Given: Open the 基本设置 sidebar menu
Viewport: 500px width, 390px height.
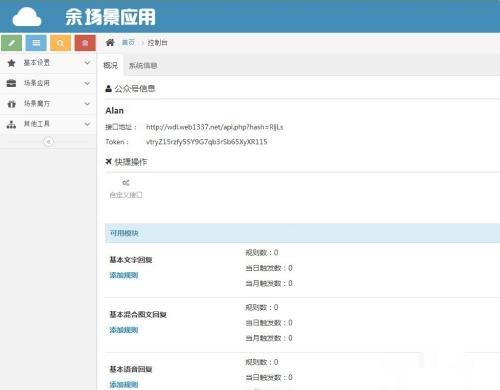Looking at the screenshot, I should pos(48,63).
